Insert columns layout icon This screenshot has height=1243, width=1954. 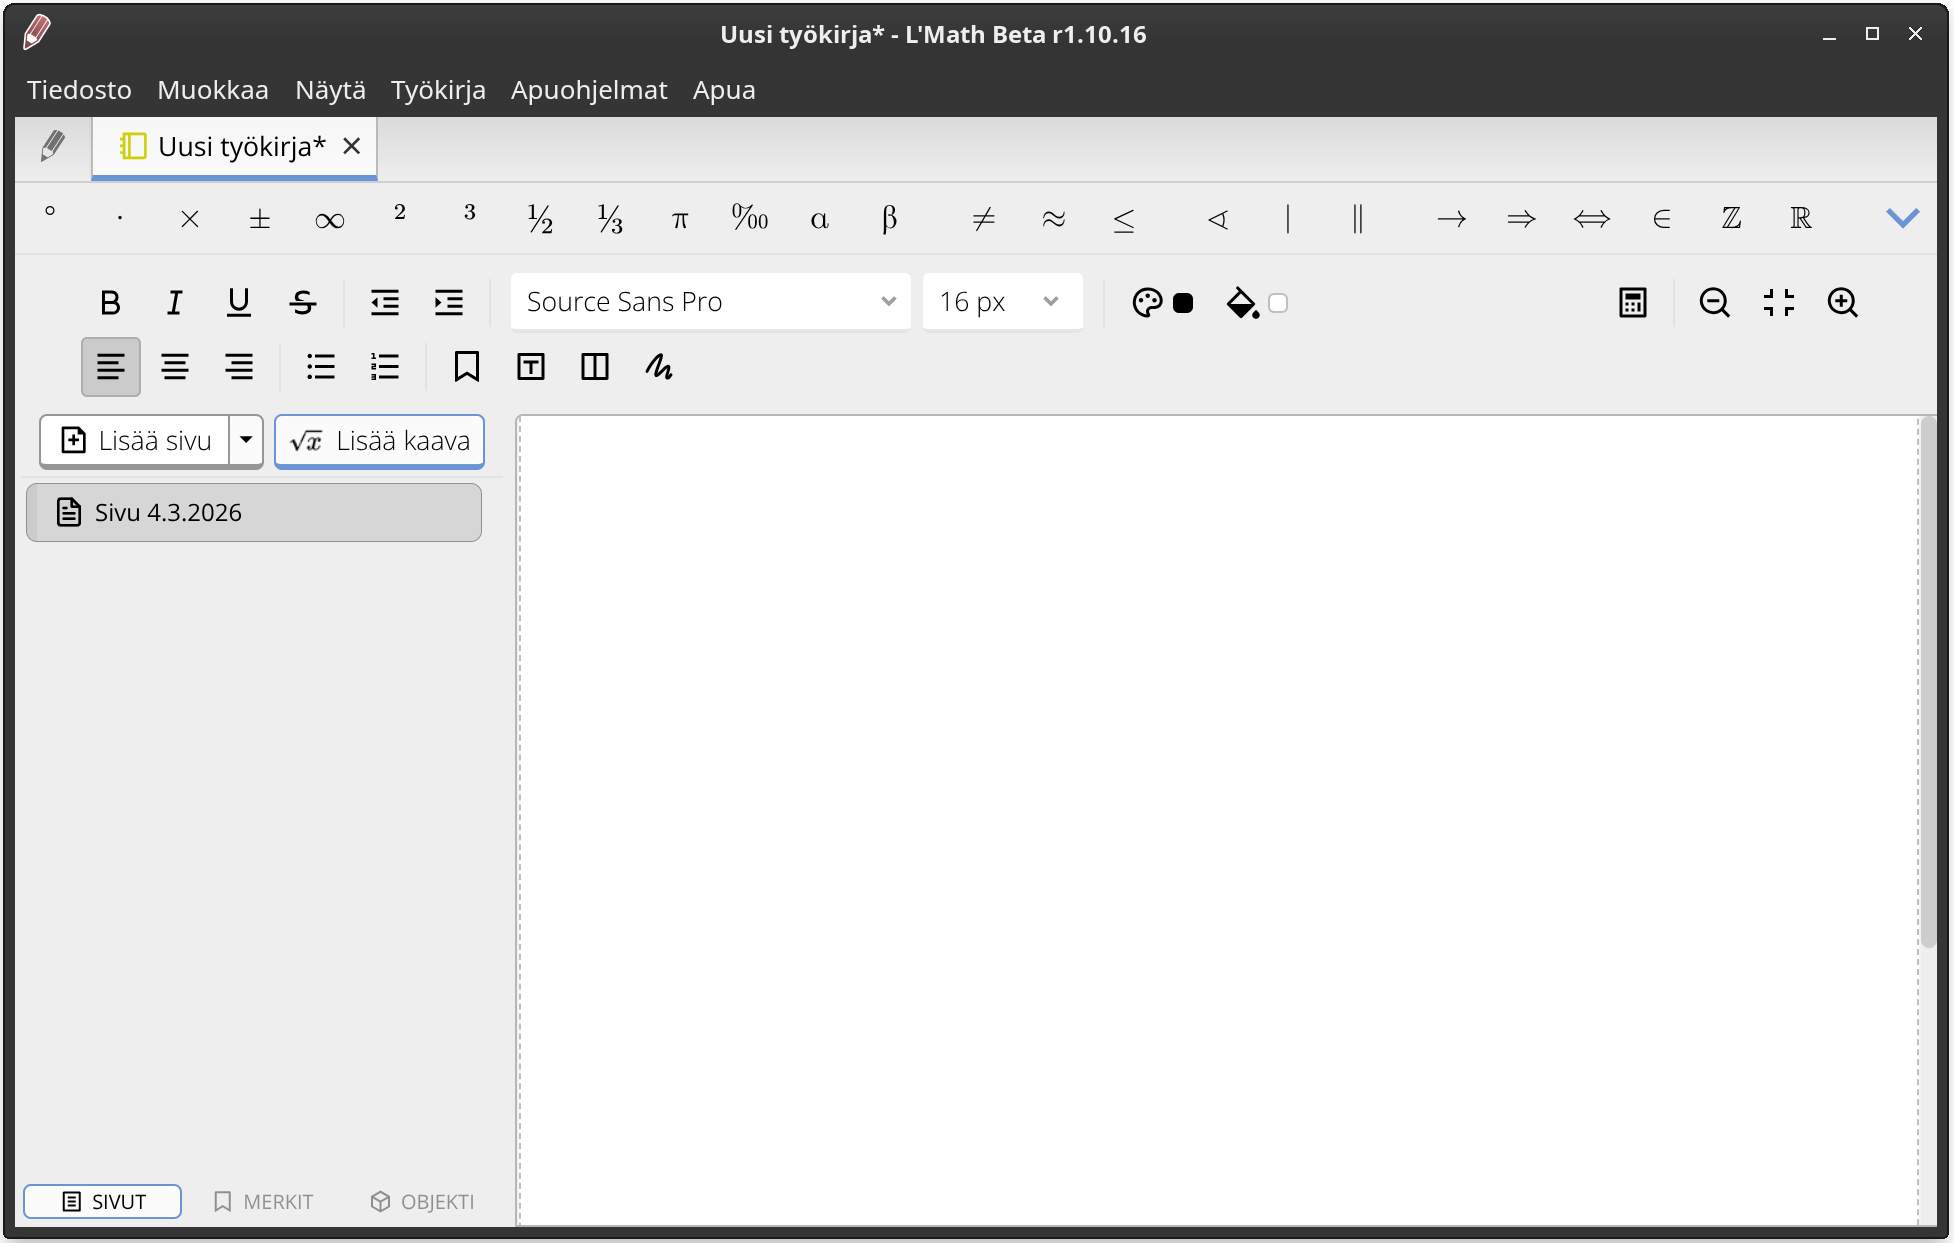click(594, 367)
